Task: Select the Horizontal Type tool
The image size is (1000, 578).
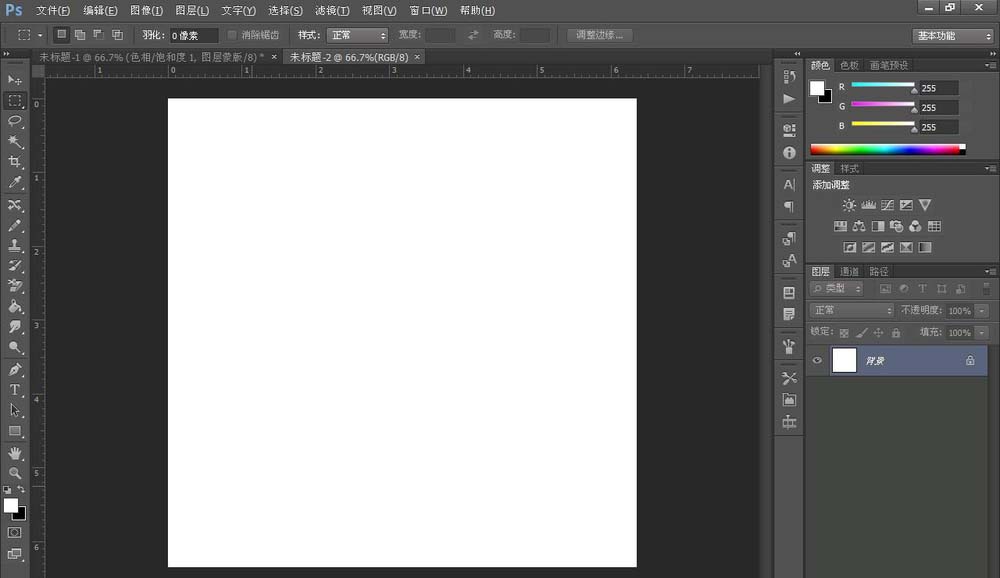Action: tap(15, 388)
